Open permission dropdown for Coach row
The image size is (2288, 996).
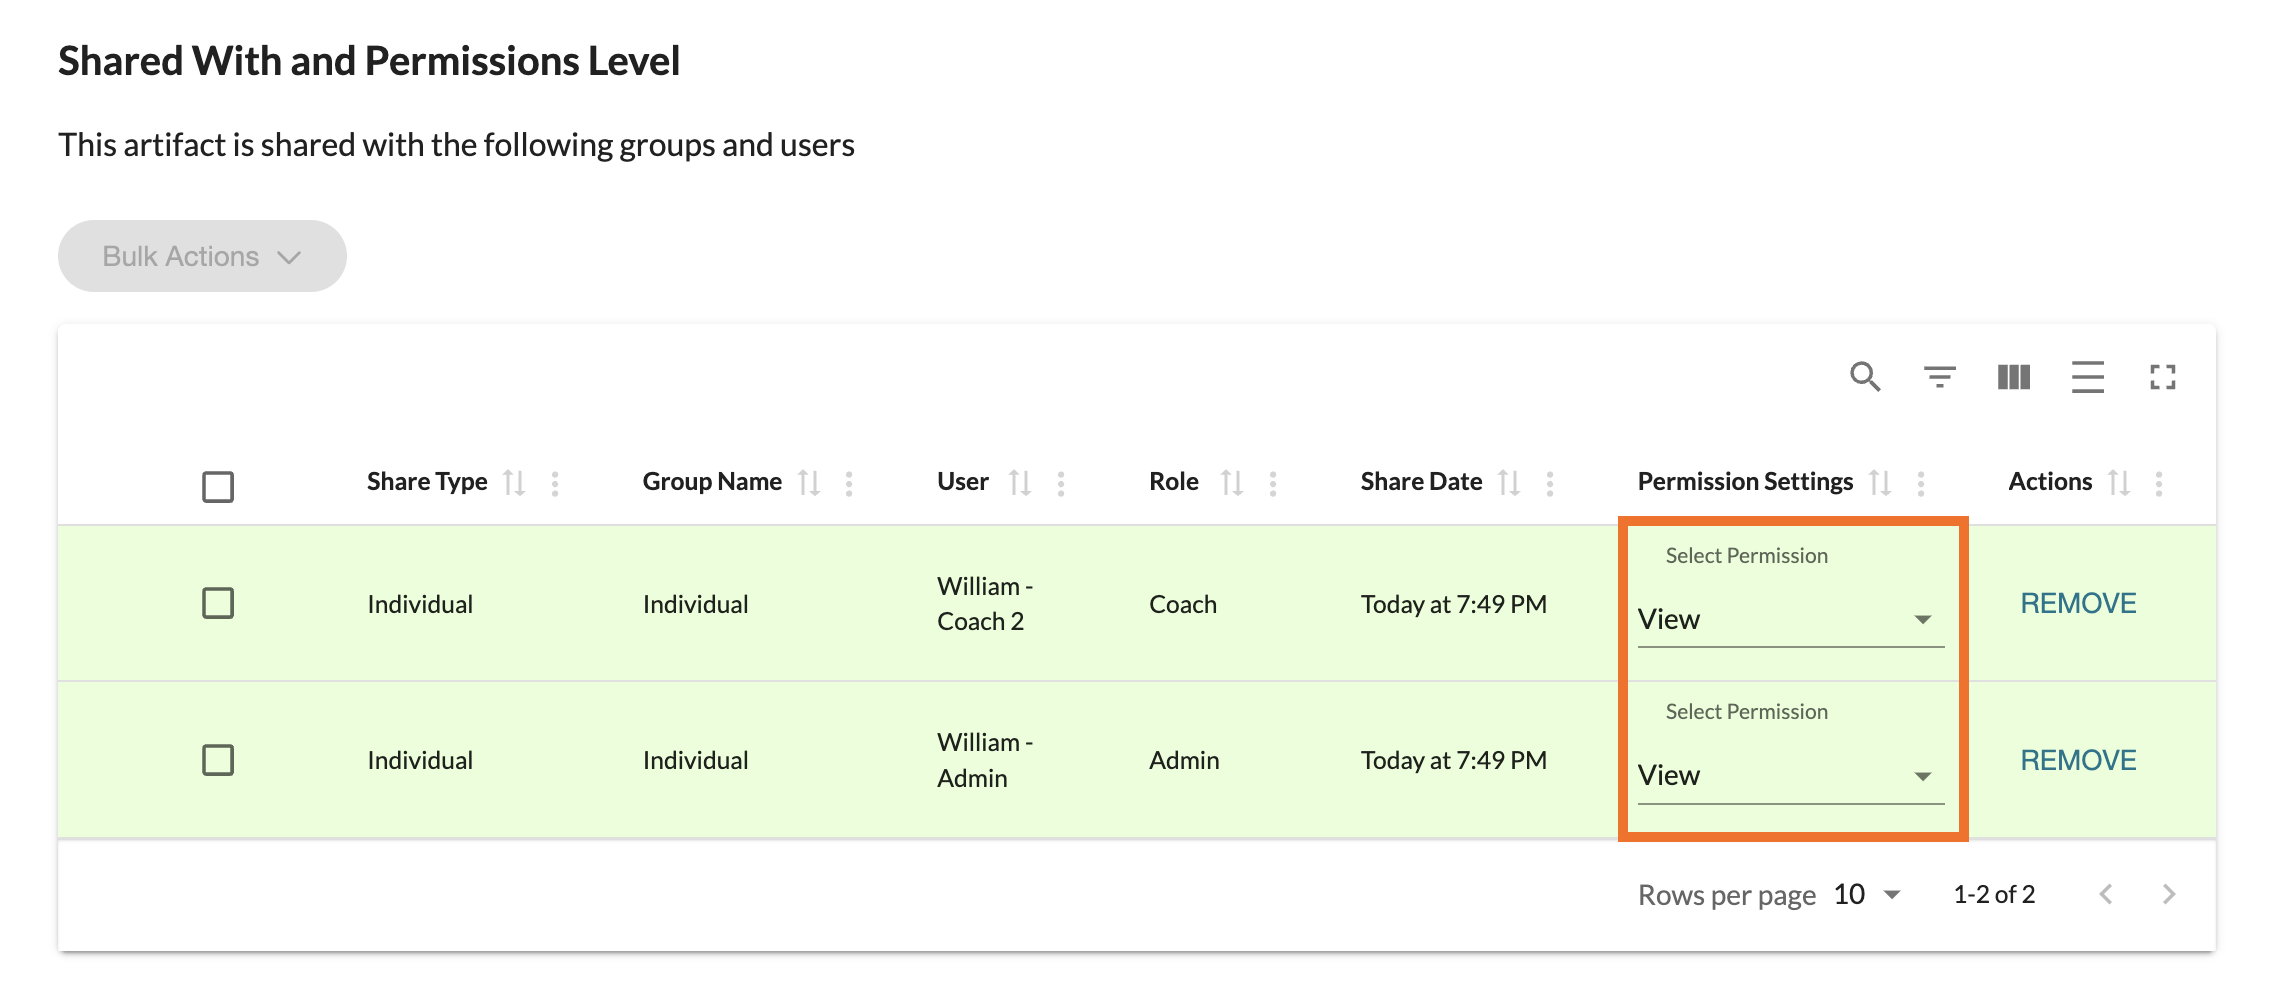1790,620
